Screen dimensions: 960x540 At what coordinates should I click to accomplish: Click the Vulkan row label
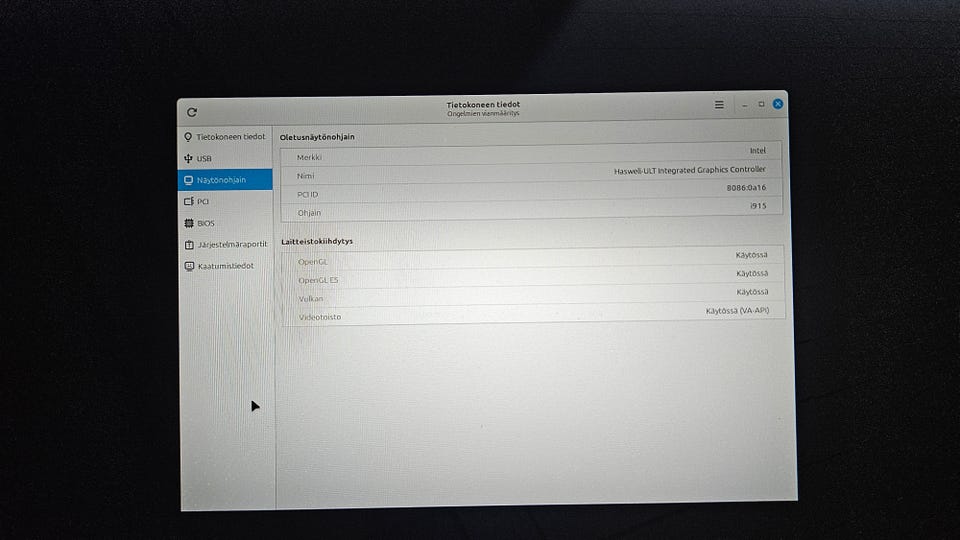[x=311, y=299]
